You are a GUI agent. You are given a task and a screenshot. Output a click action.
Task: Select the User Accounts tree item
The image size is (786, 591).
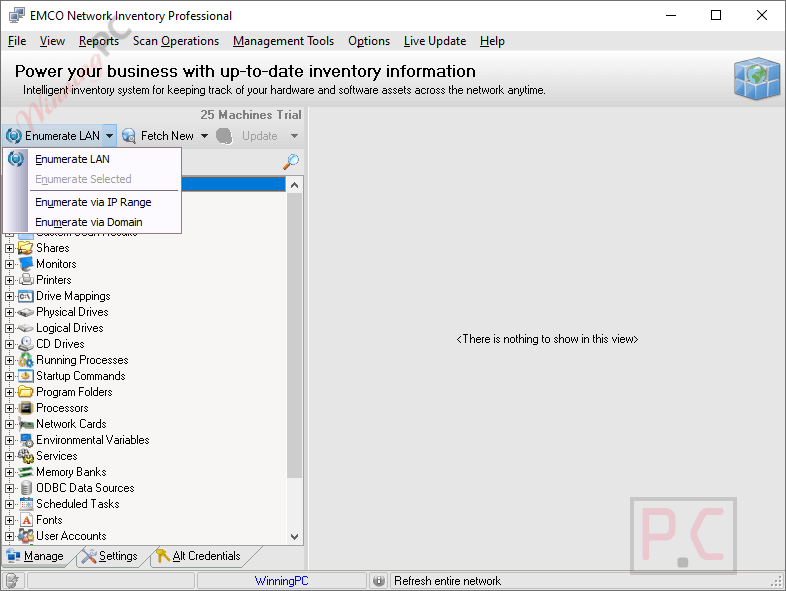(71, 536)
